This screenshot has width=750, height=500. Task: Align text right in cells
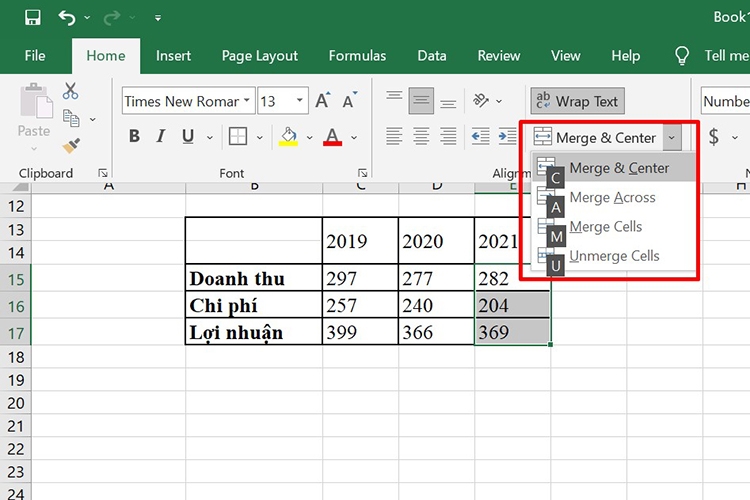tap(448, 136)
